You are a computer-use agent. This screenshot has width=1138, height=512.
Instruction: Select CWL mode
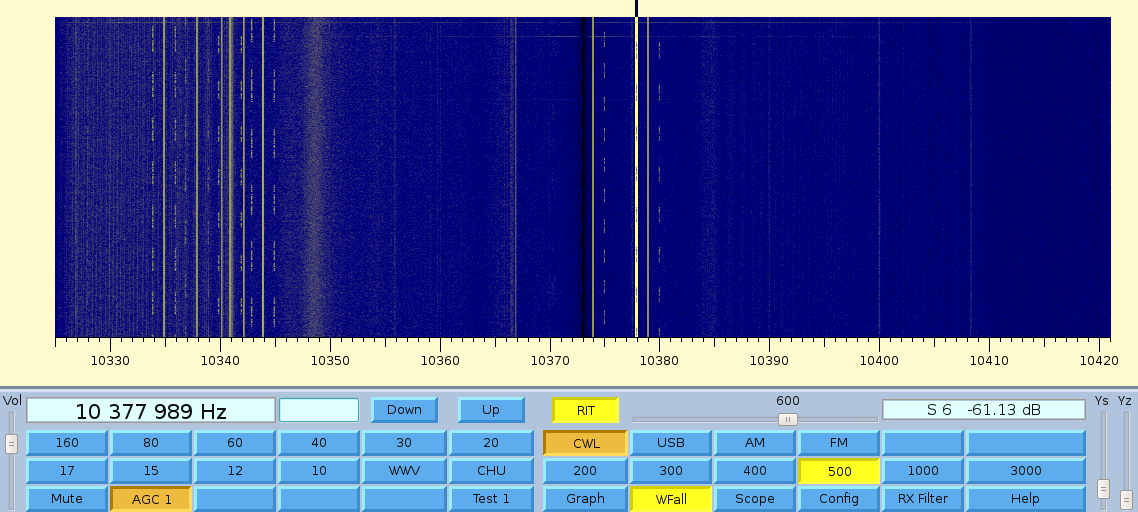coord(585,443)
